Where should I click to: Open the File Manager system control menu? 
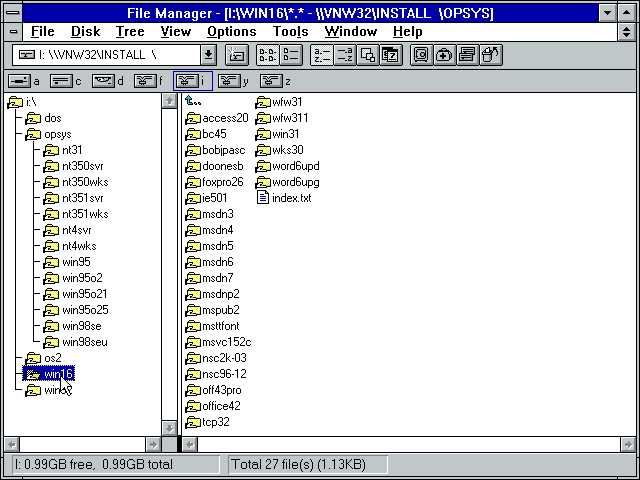13,12
